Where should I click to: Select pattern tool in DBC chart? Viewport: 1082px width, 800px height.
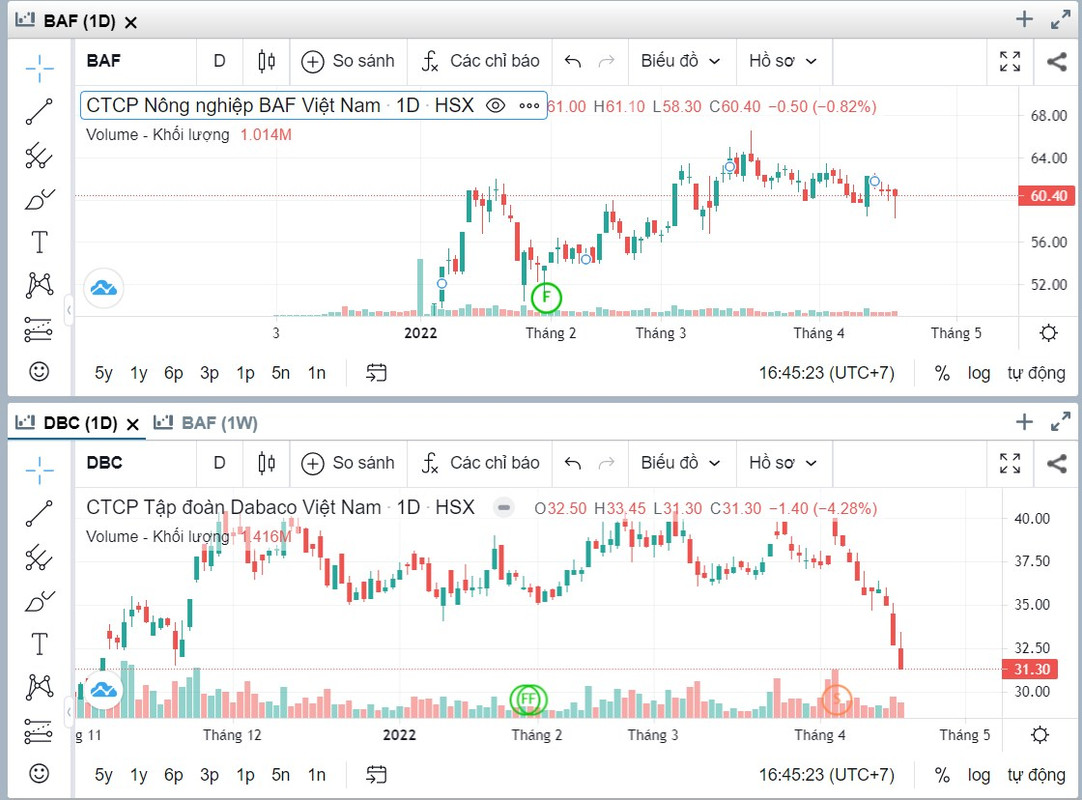pos(39,687)
